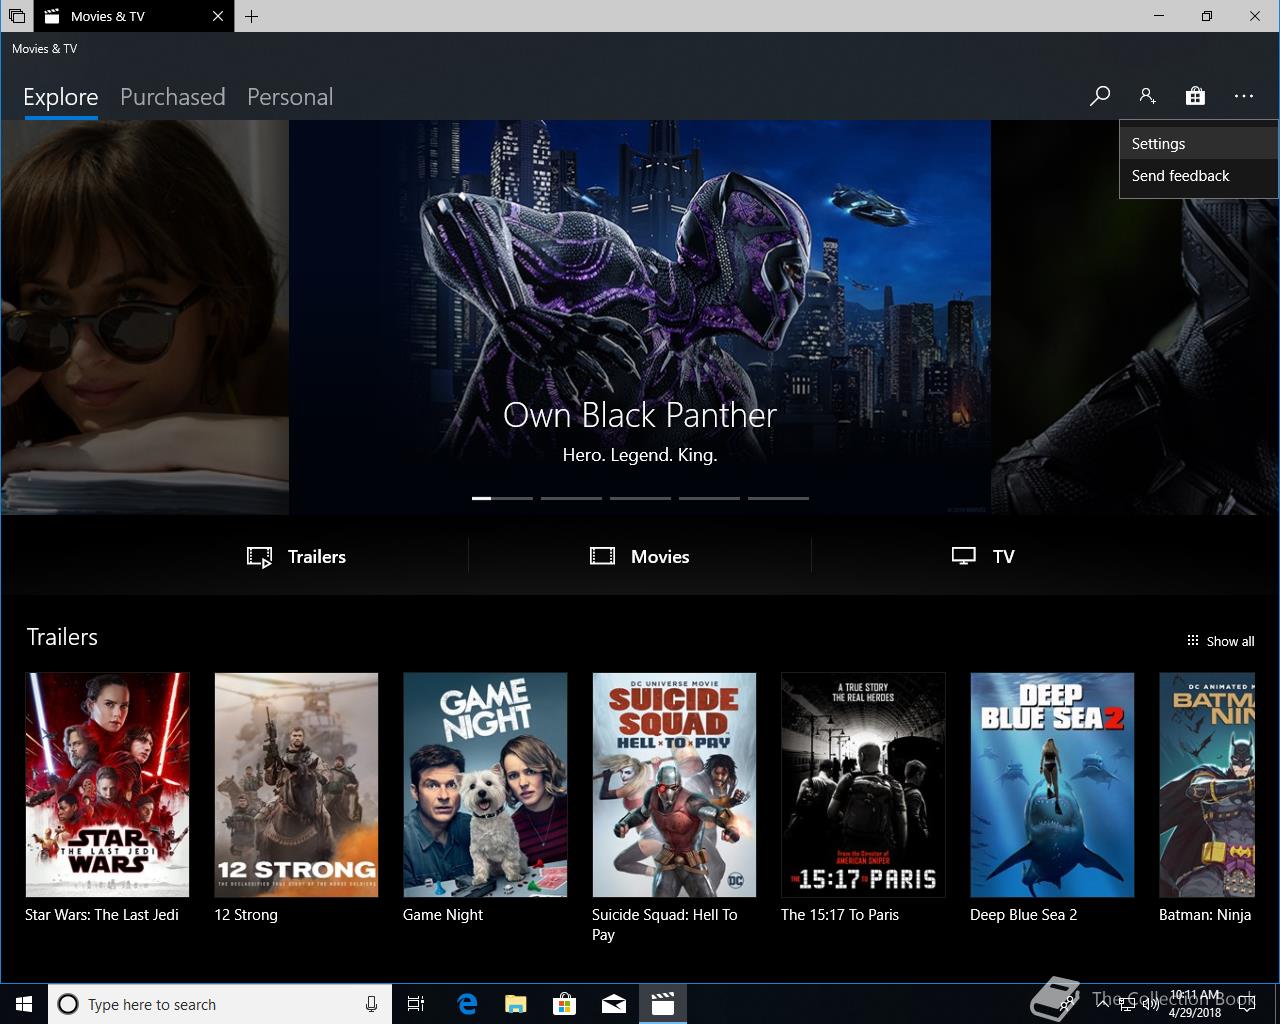Click the Own Black Panther banner title

click(640, 415)
